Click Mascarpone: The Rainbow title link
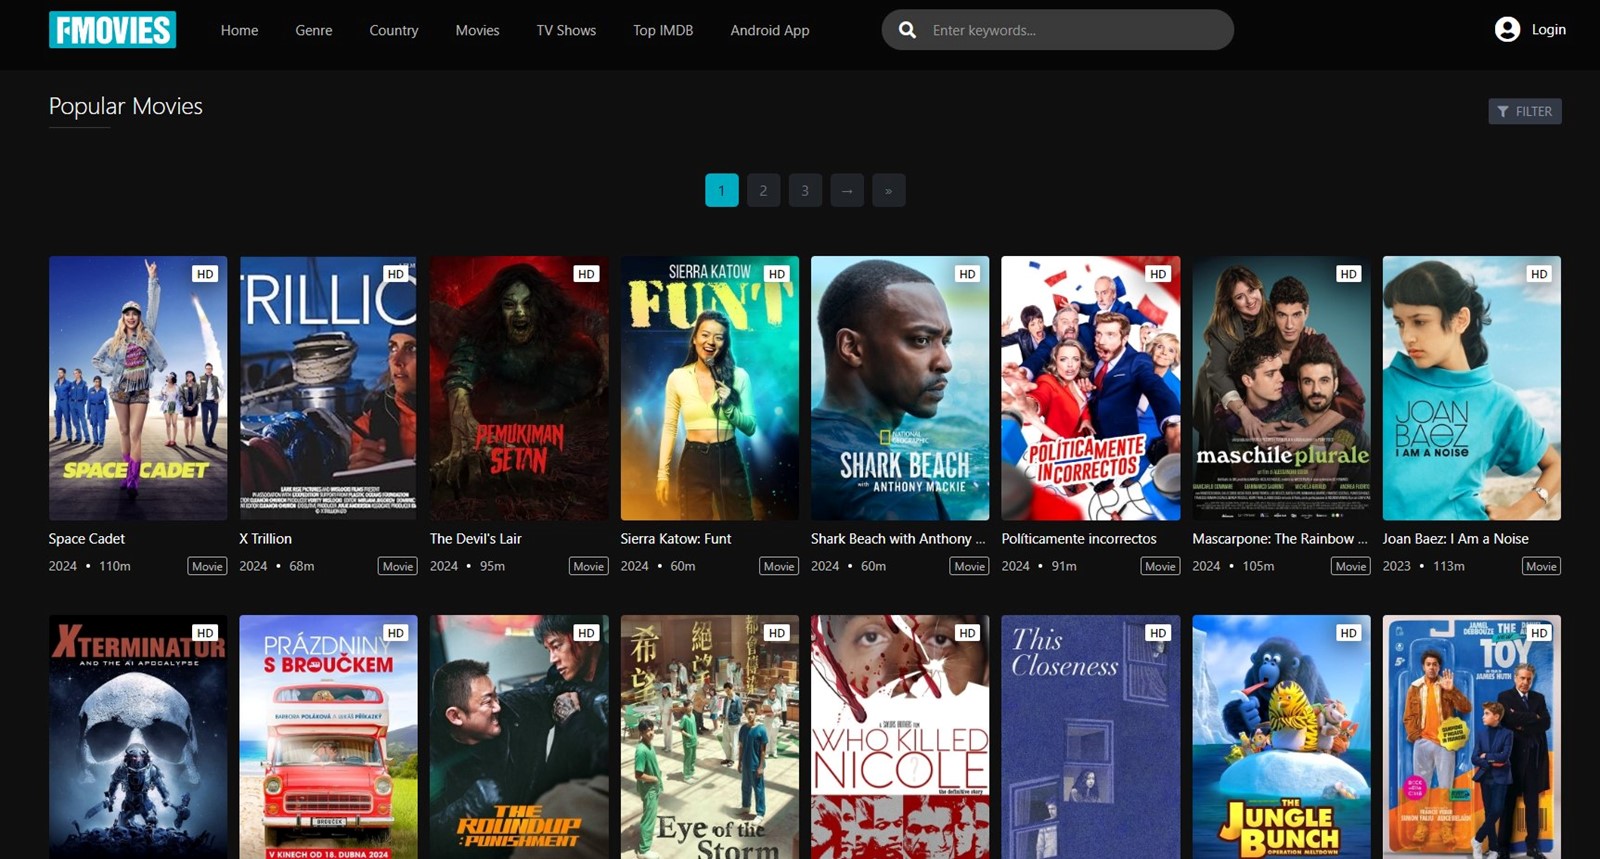1600x859 pixels. 1280,538
